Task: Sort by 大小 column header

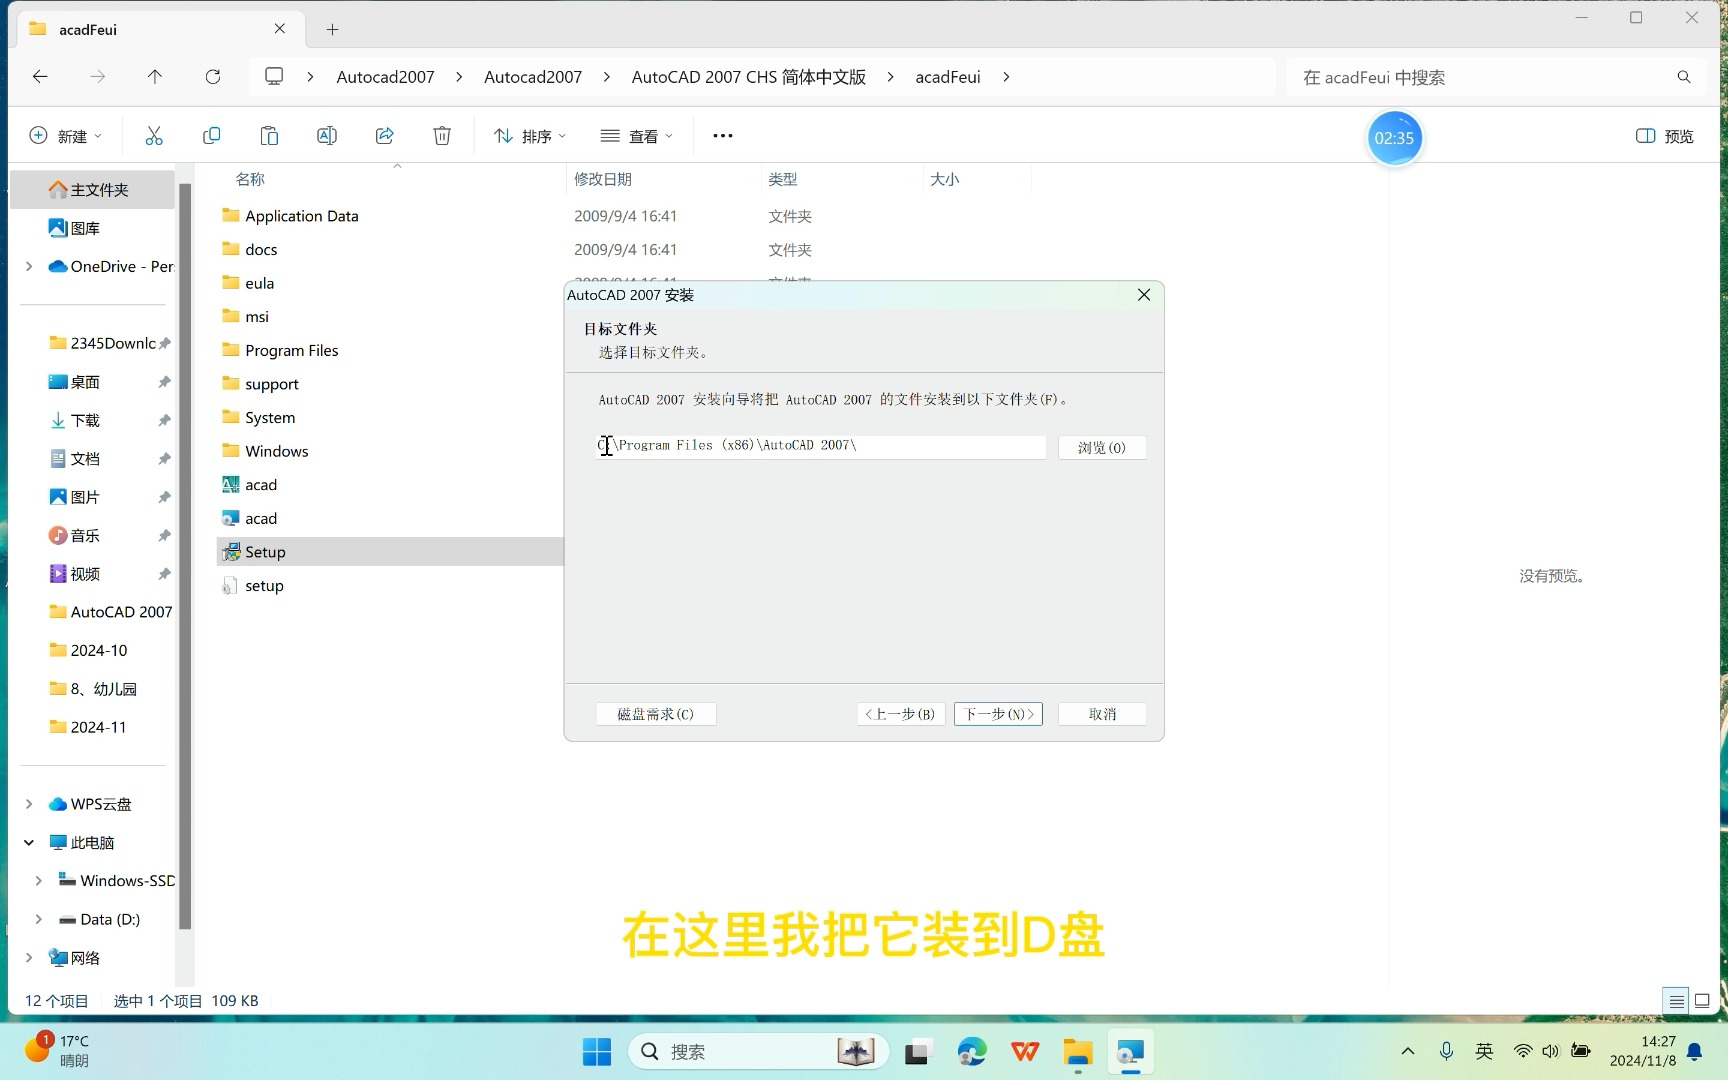Action: (x=945, y=179)
